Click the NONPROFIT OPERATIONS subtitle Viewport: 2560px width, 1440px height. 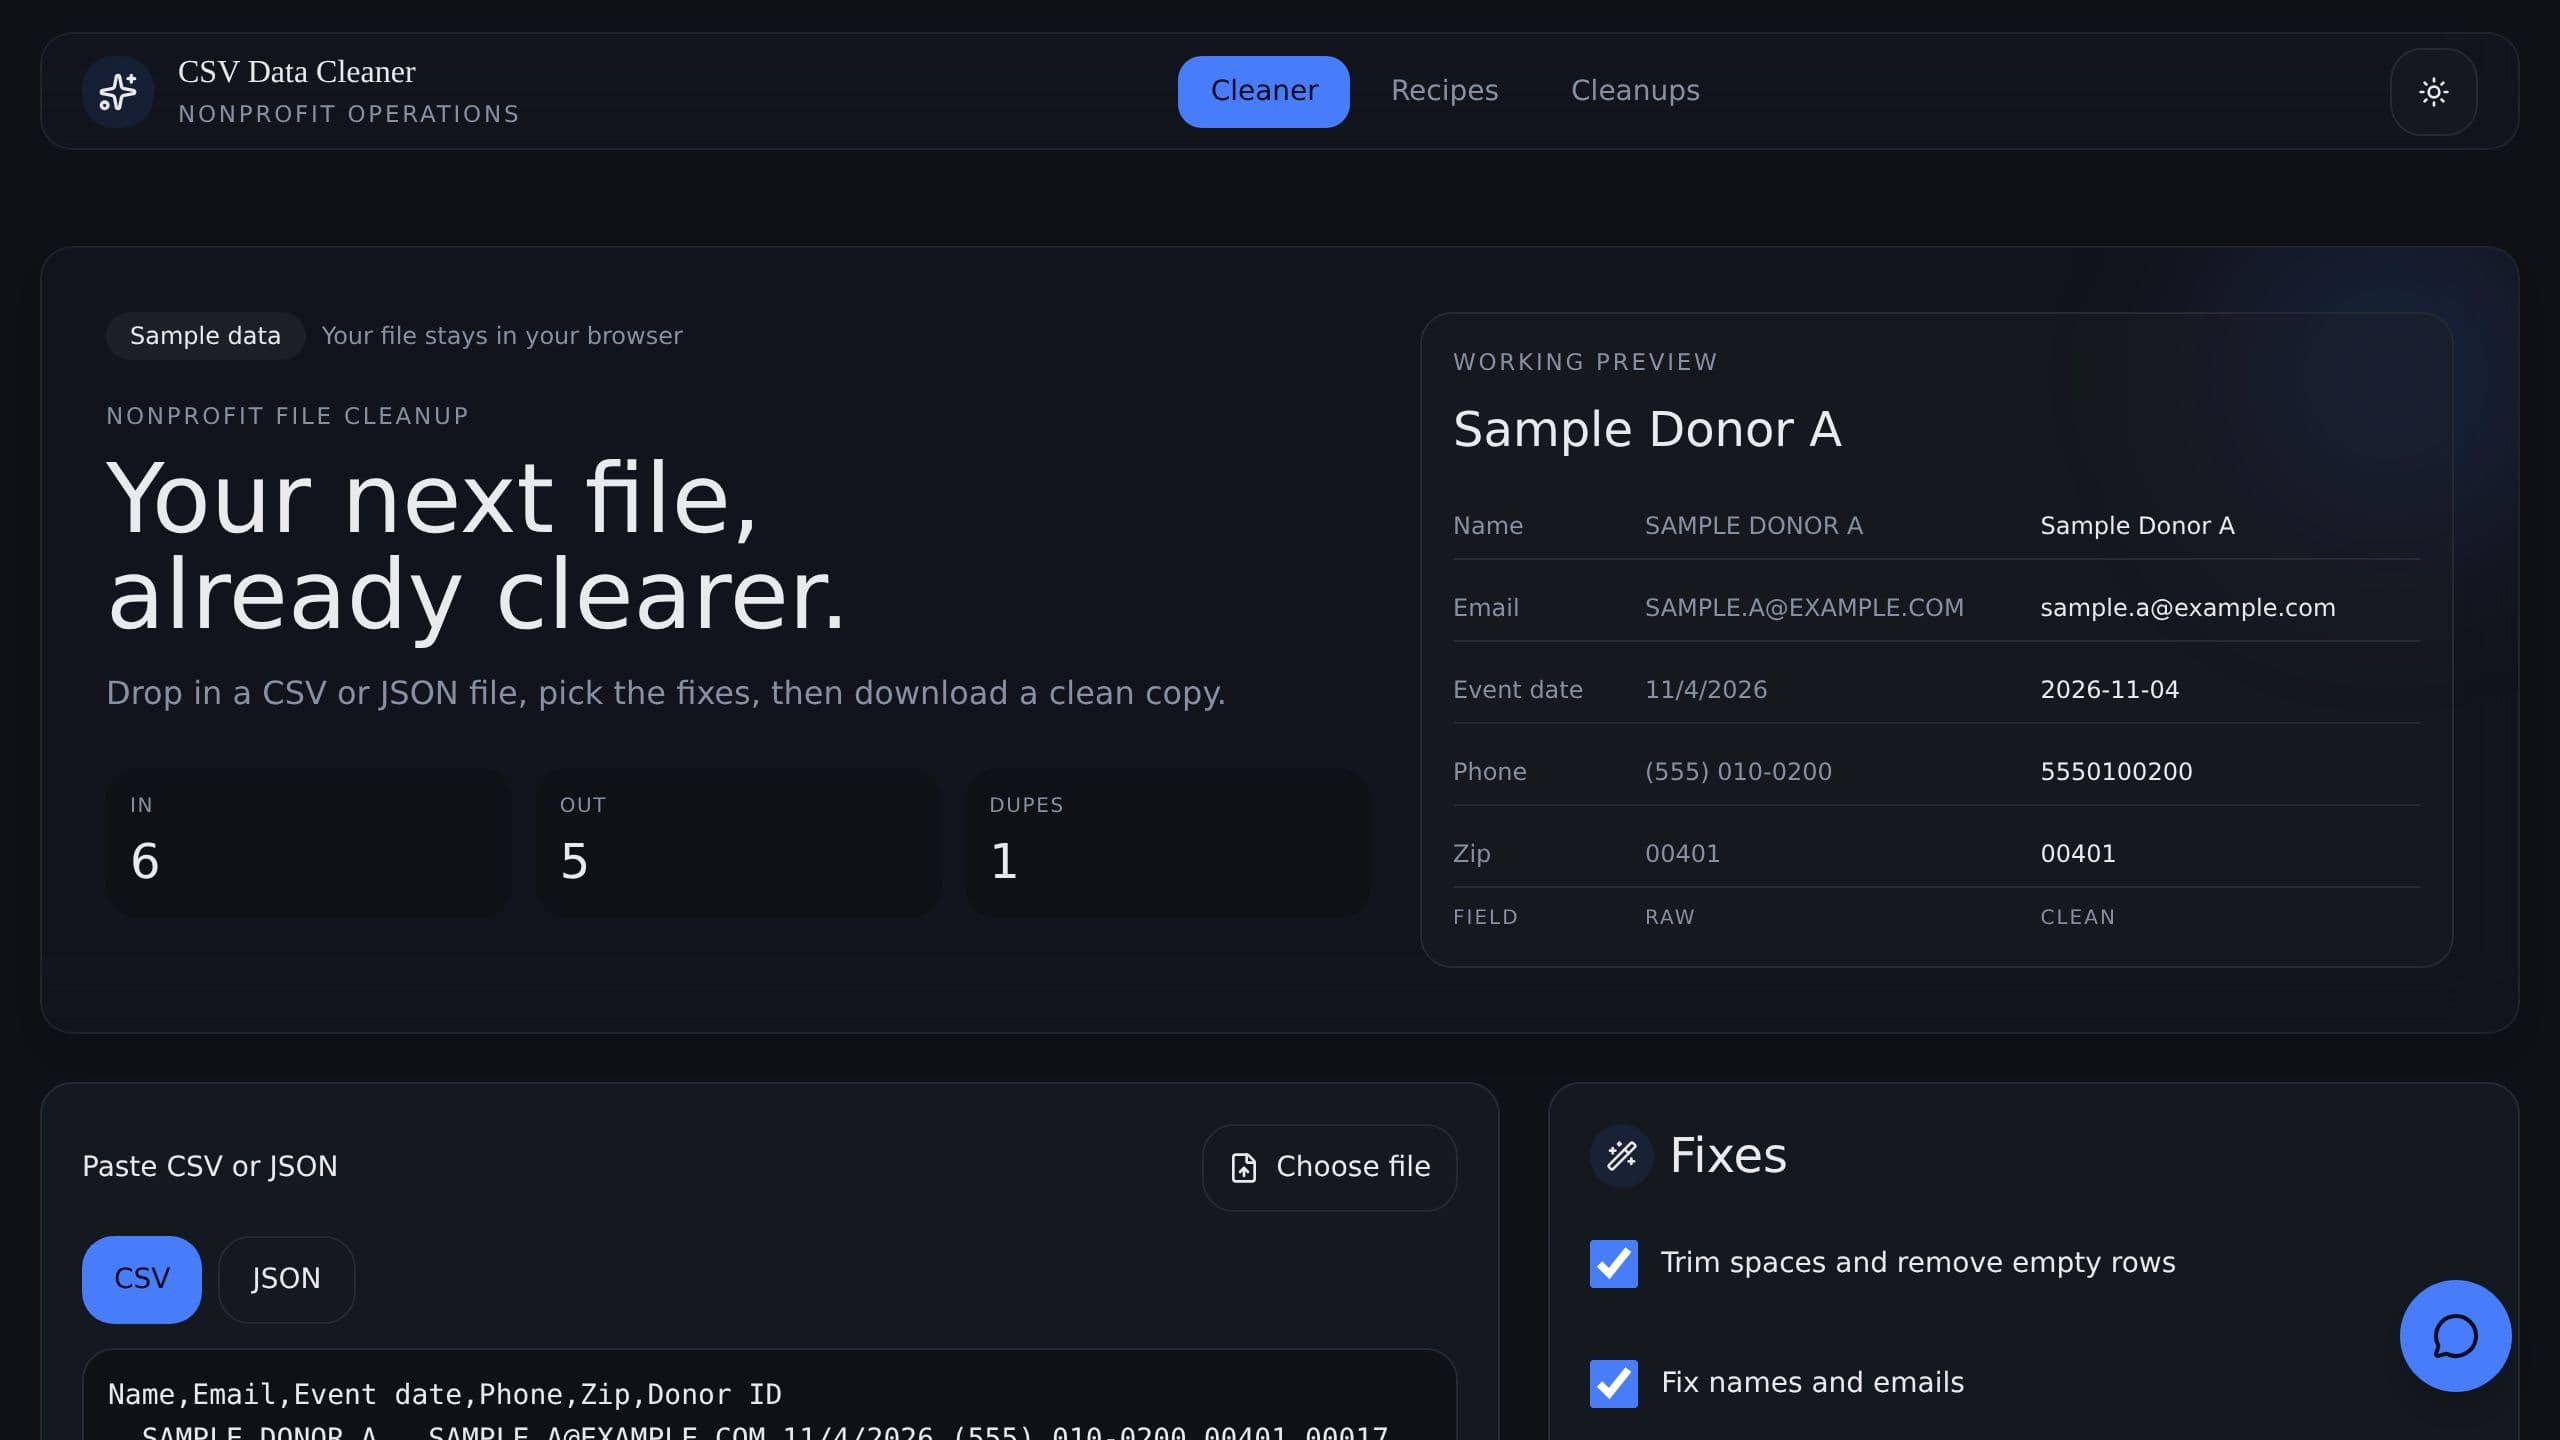pyautogui.click(x=349, y=115)
